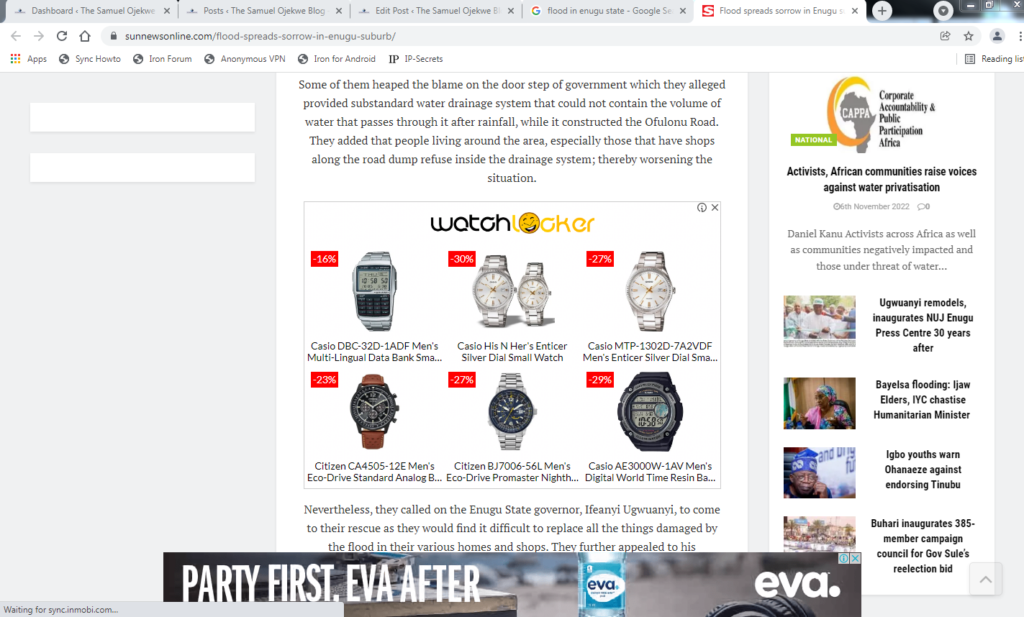Open the ad info icon on watch ad
The image size is (1024, 617).
click(x=701, y=208)
